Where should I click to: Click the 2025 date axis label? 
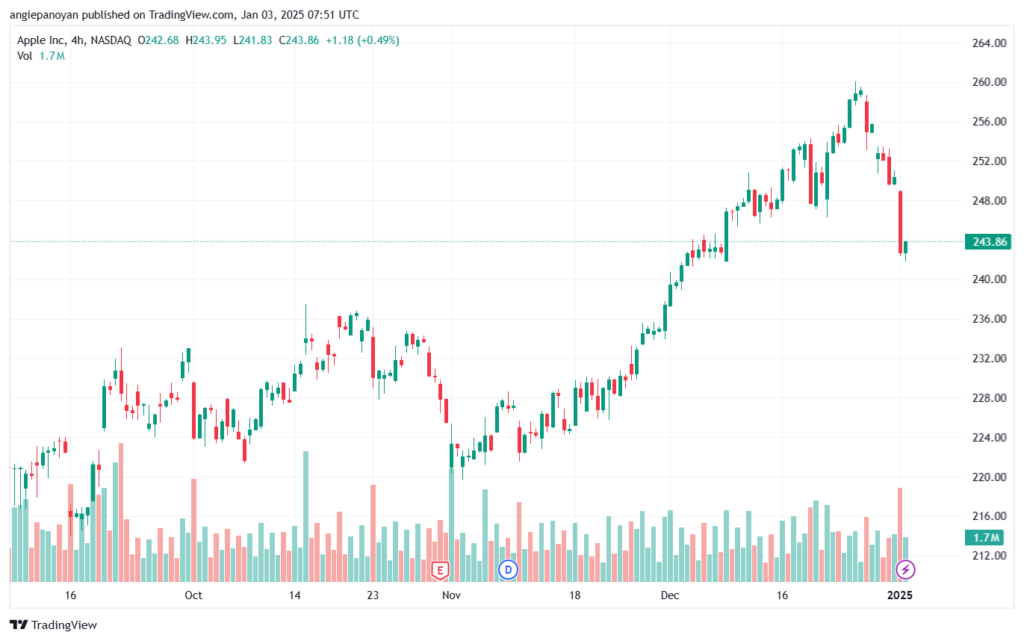tap(900, 595)
